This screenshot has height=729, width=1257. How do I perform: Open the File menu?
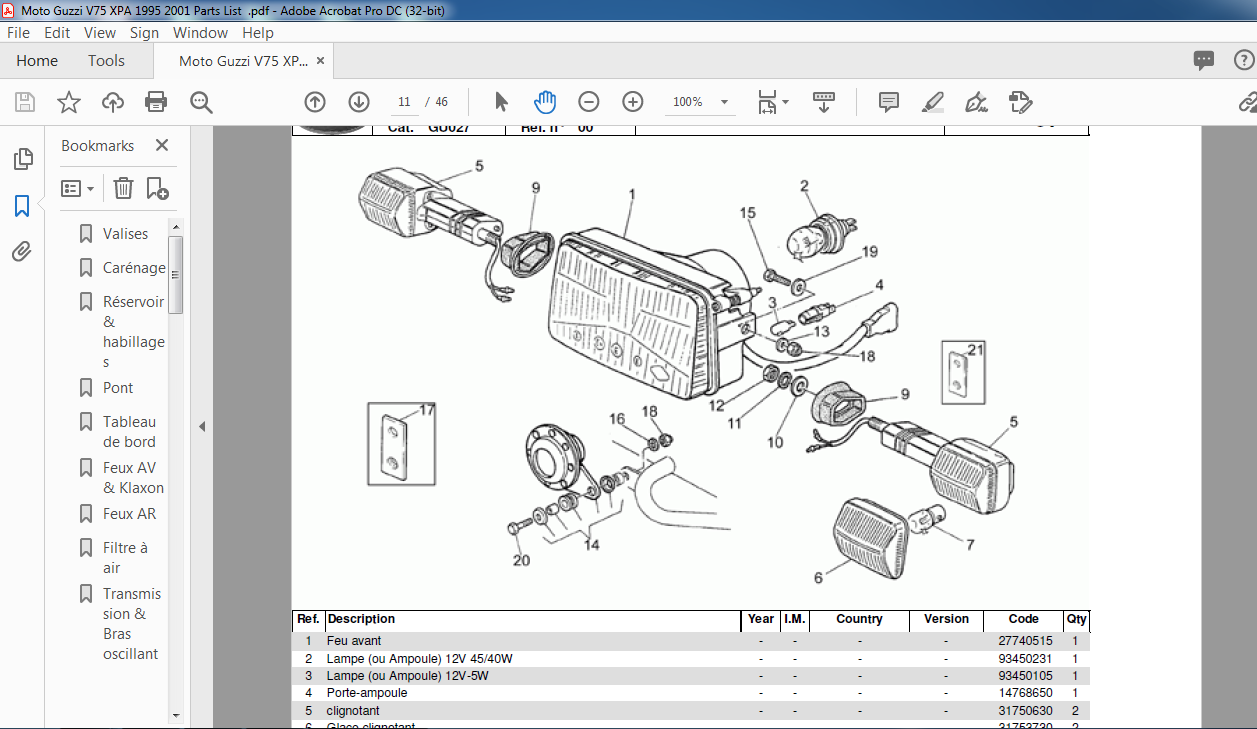[18, 33]
